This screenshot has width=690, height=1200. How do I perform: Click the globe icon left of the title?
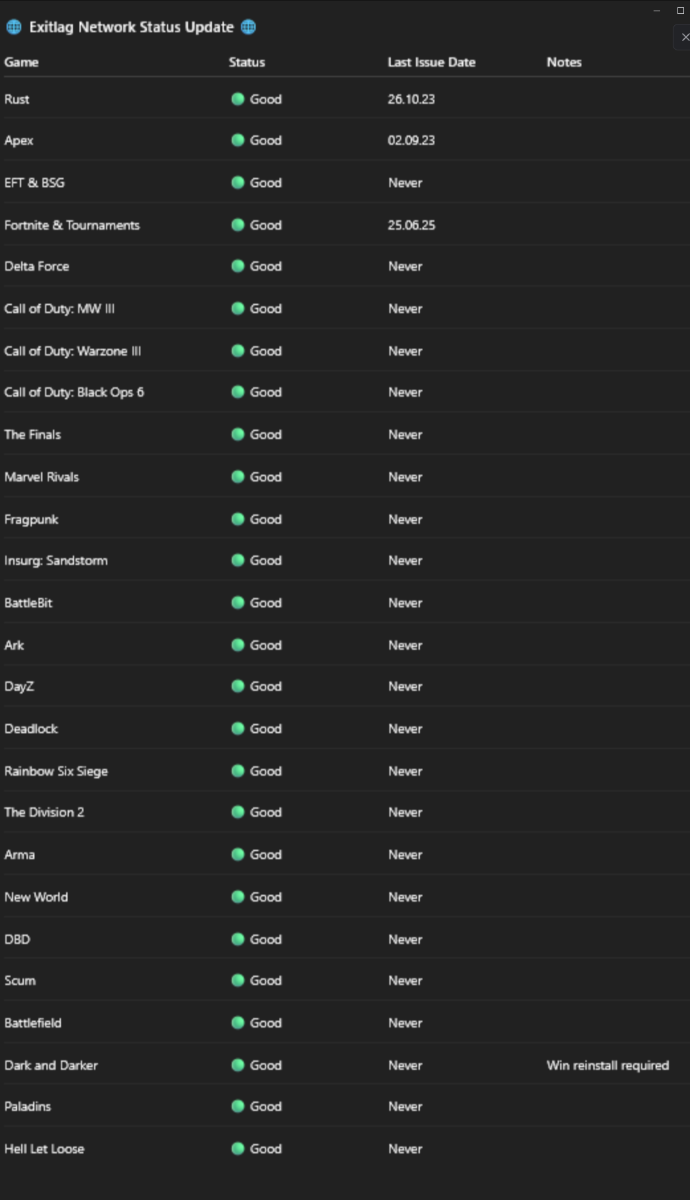(x=14, y=28)
